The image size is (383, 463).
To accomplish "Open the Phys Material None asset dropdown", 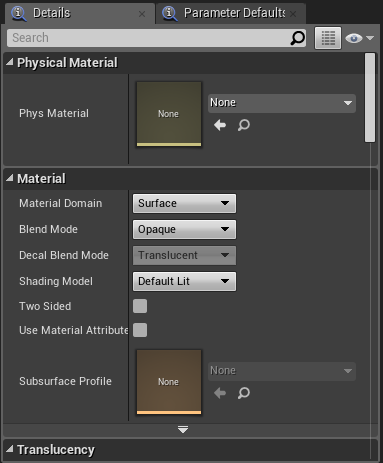I will point(282,103).
